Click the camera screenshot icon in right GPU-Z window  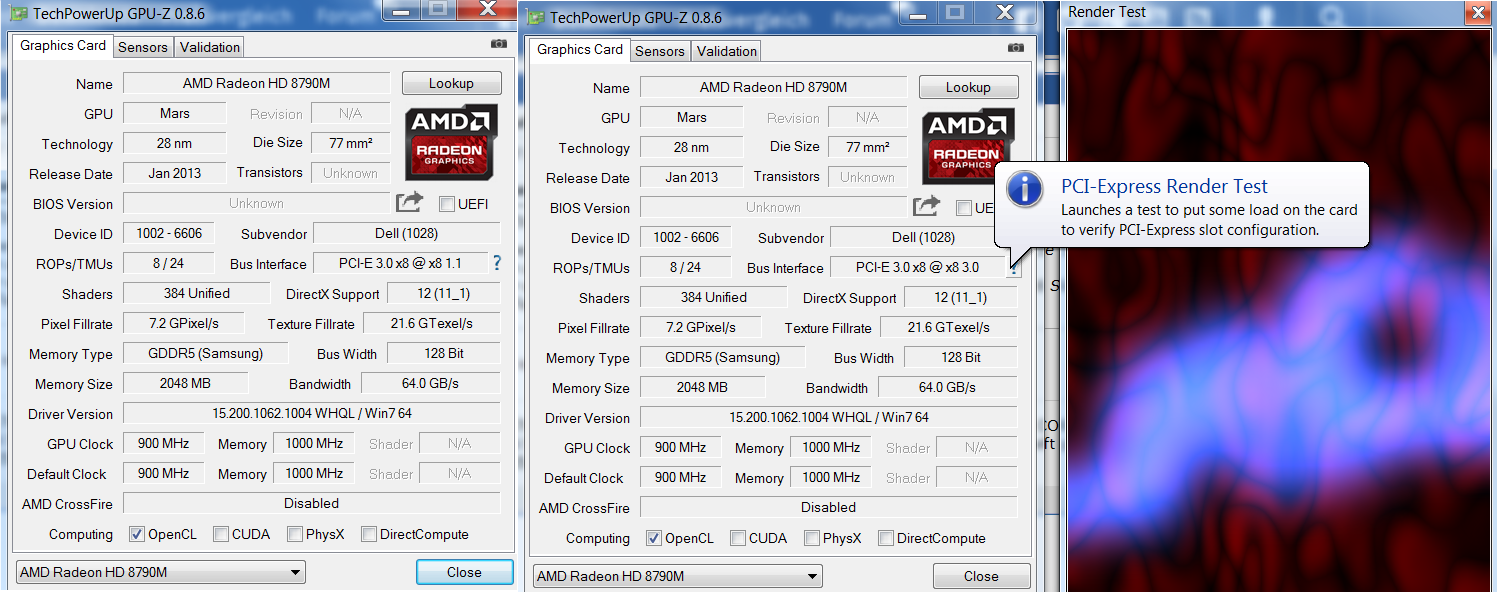(1016, 48)
